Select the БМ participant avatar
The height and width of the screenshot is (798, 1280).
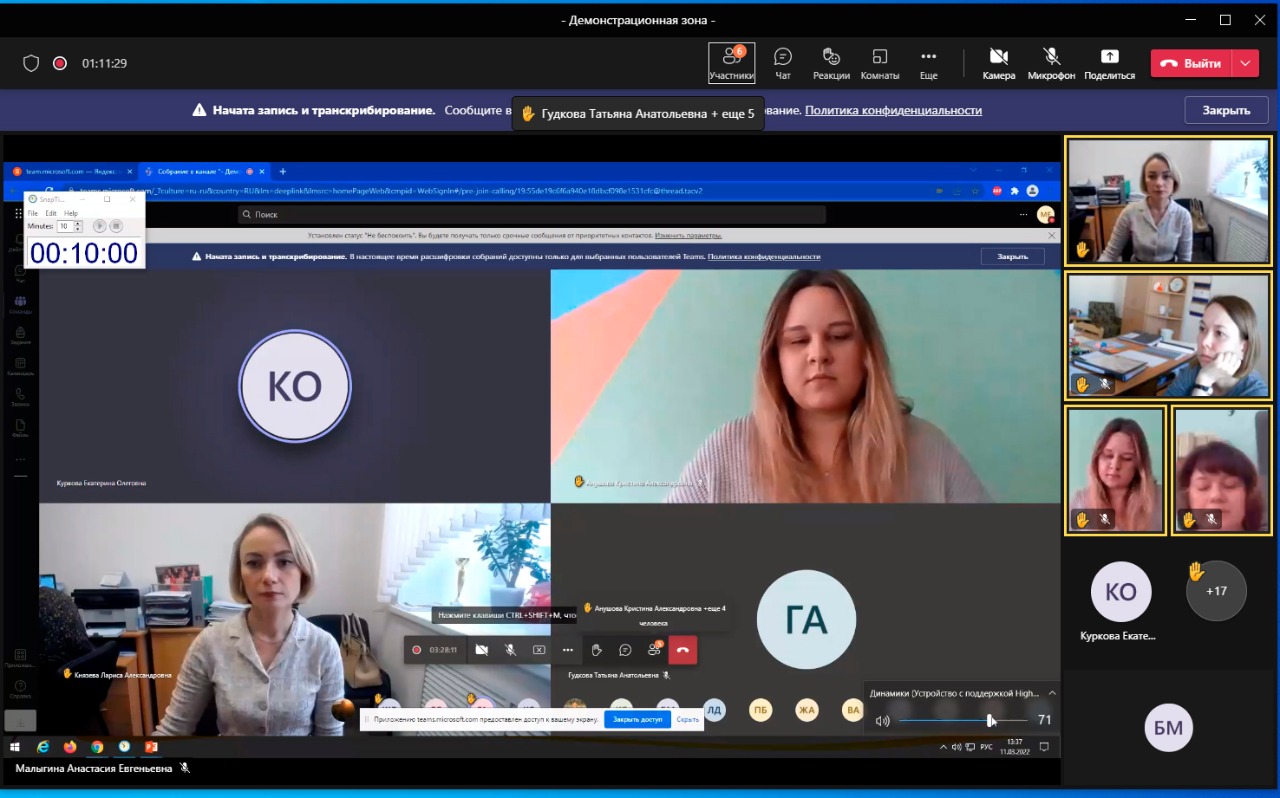click(1168, 728)
